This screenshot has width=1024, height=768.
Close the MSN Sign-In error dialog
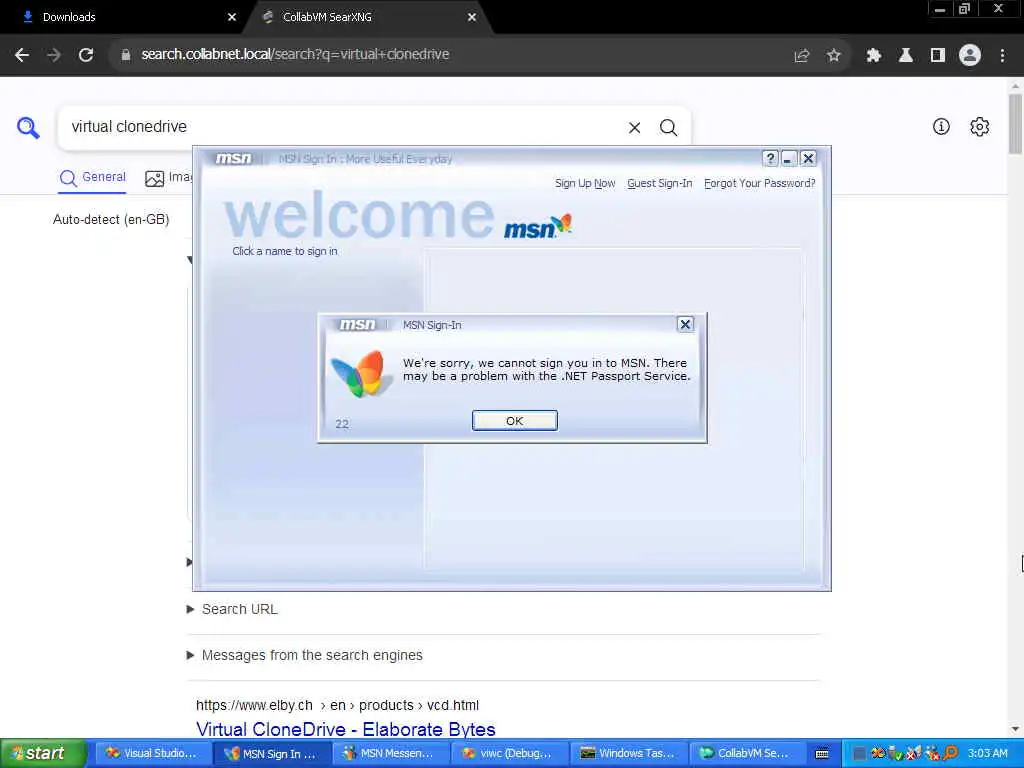pos(685,324)
